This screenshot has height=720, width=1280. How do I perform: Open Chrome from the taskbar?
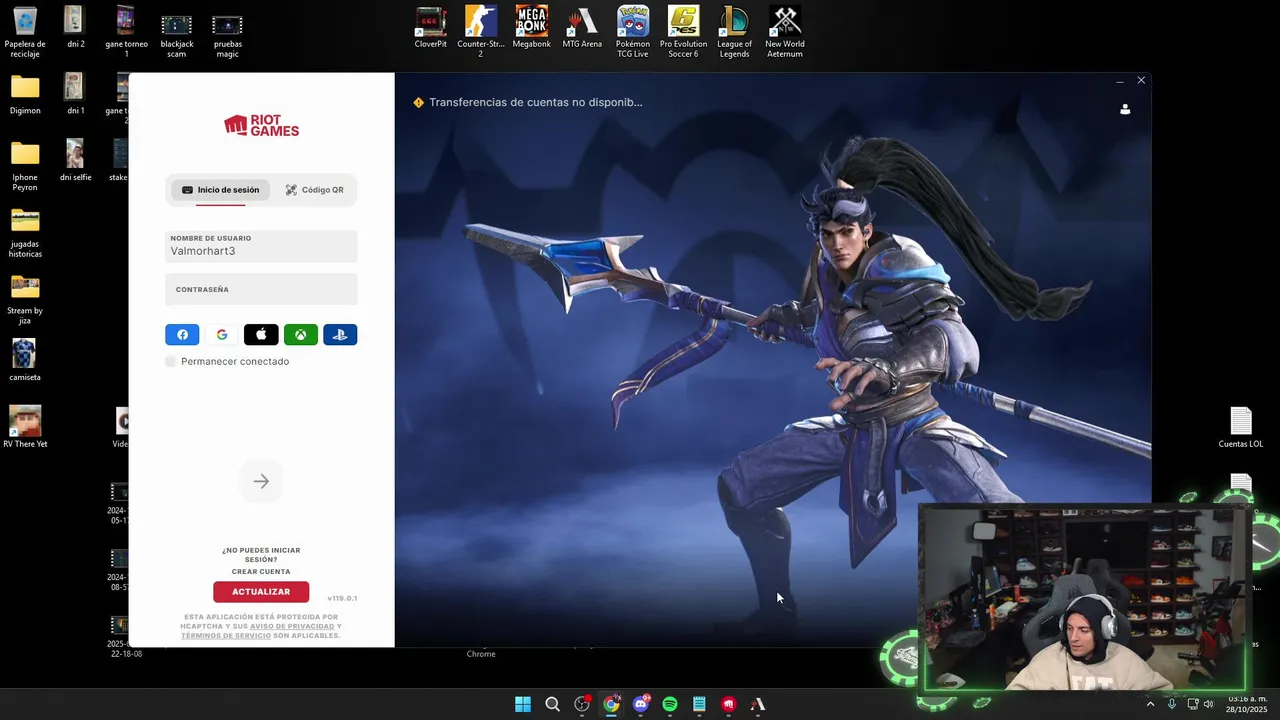pyautogui.click(x=611, y=704)
